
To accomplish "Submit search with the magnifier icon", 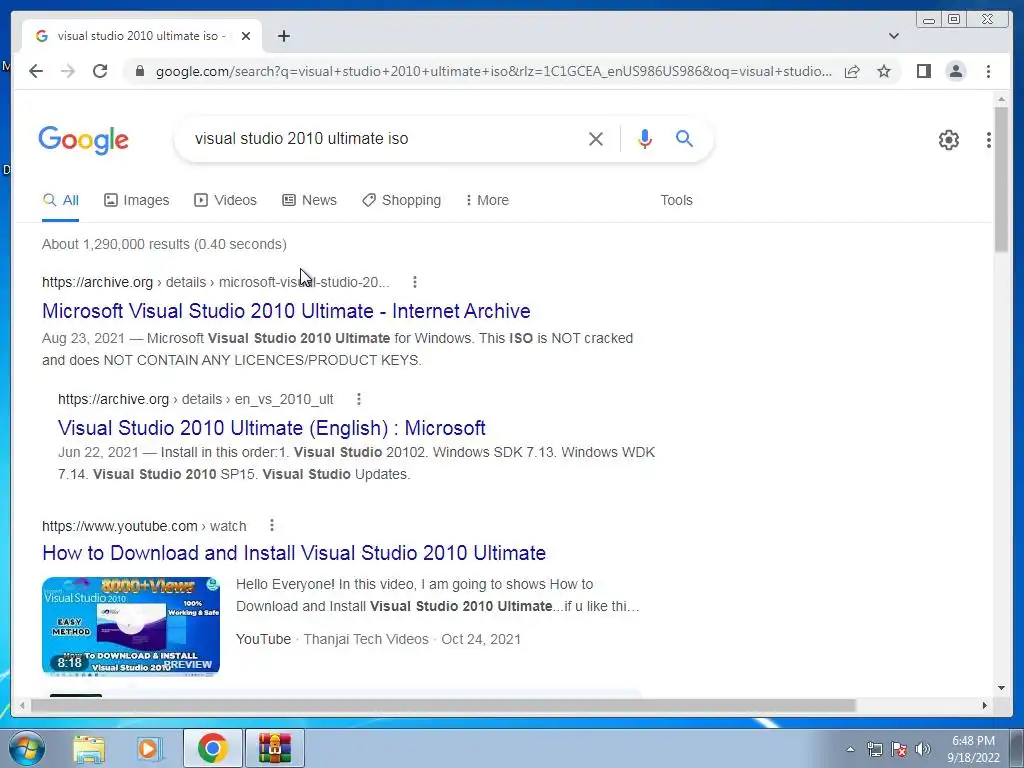I will pos(684,138).
